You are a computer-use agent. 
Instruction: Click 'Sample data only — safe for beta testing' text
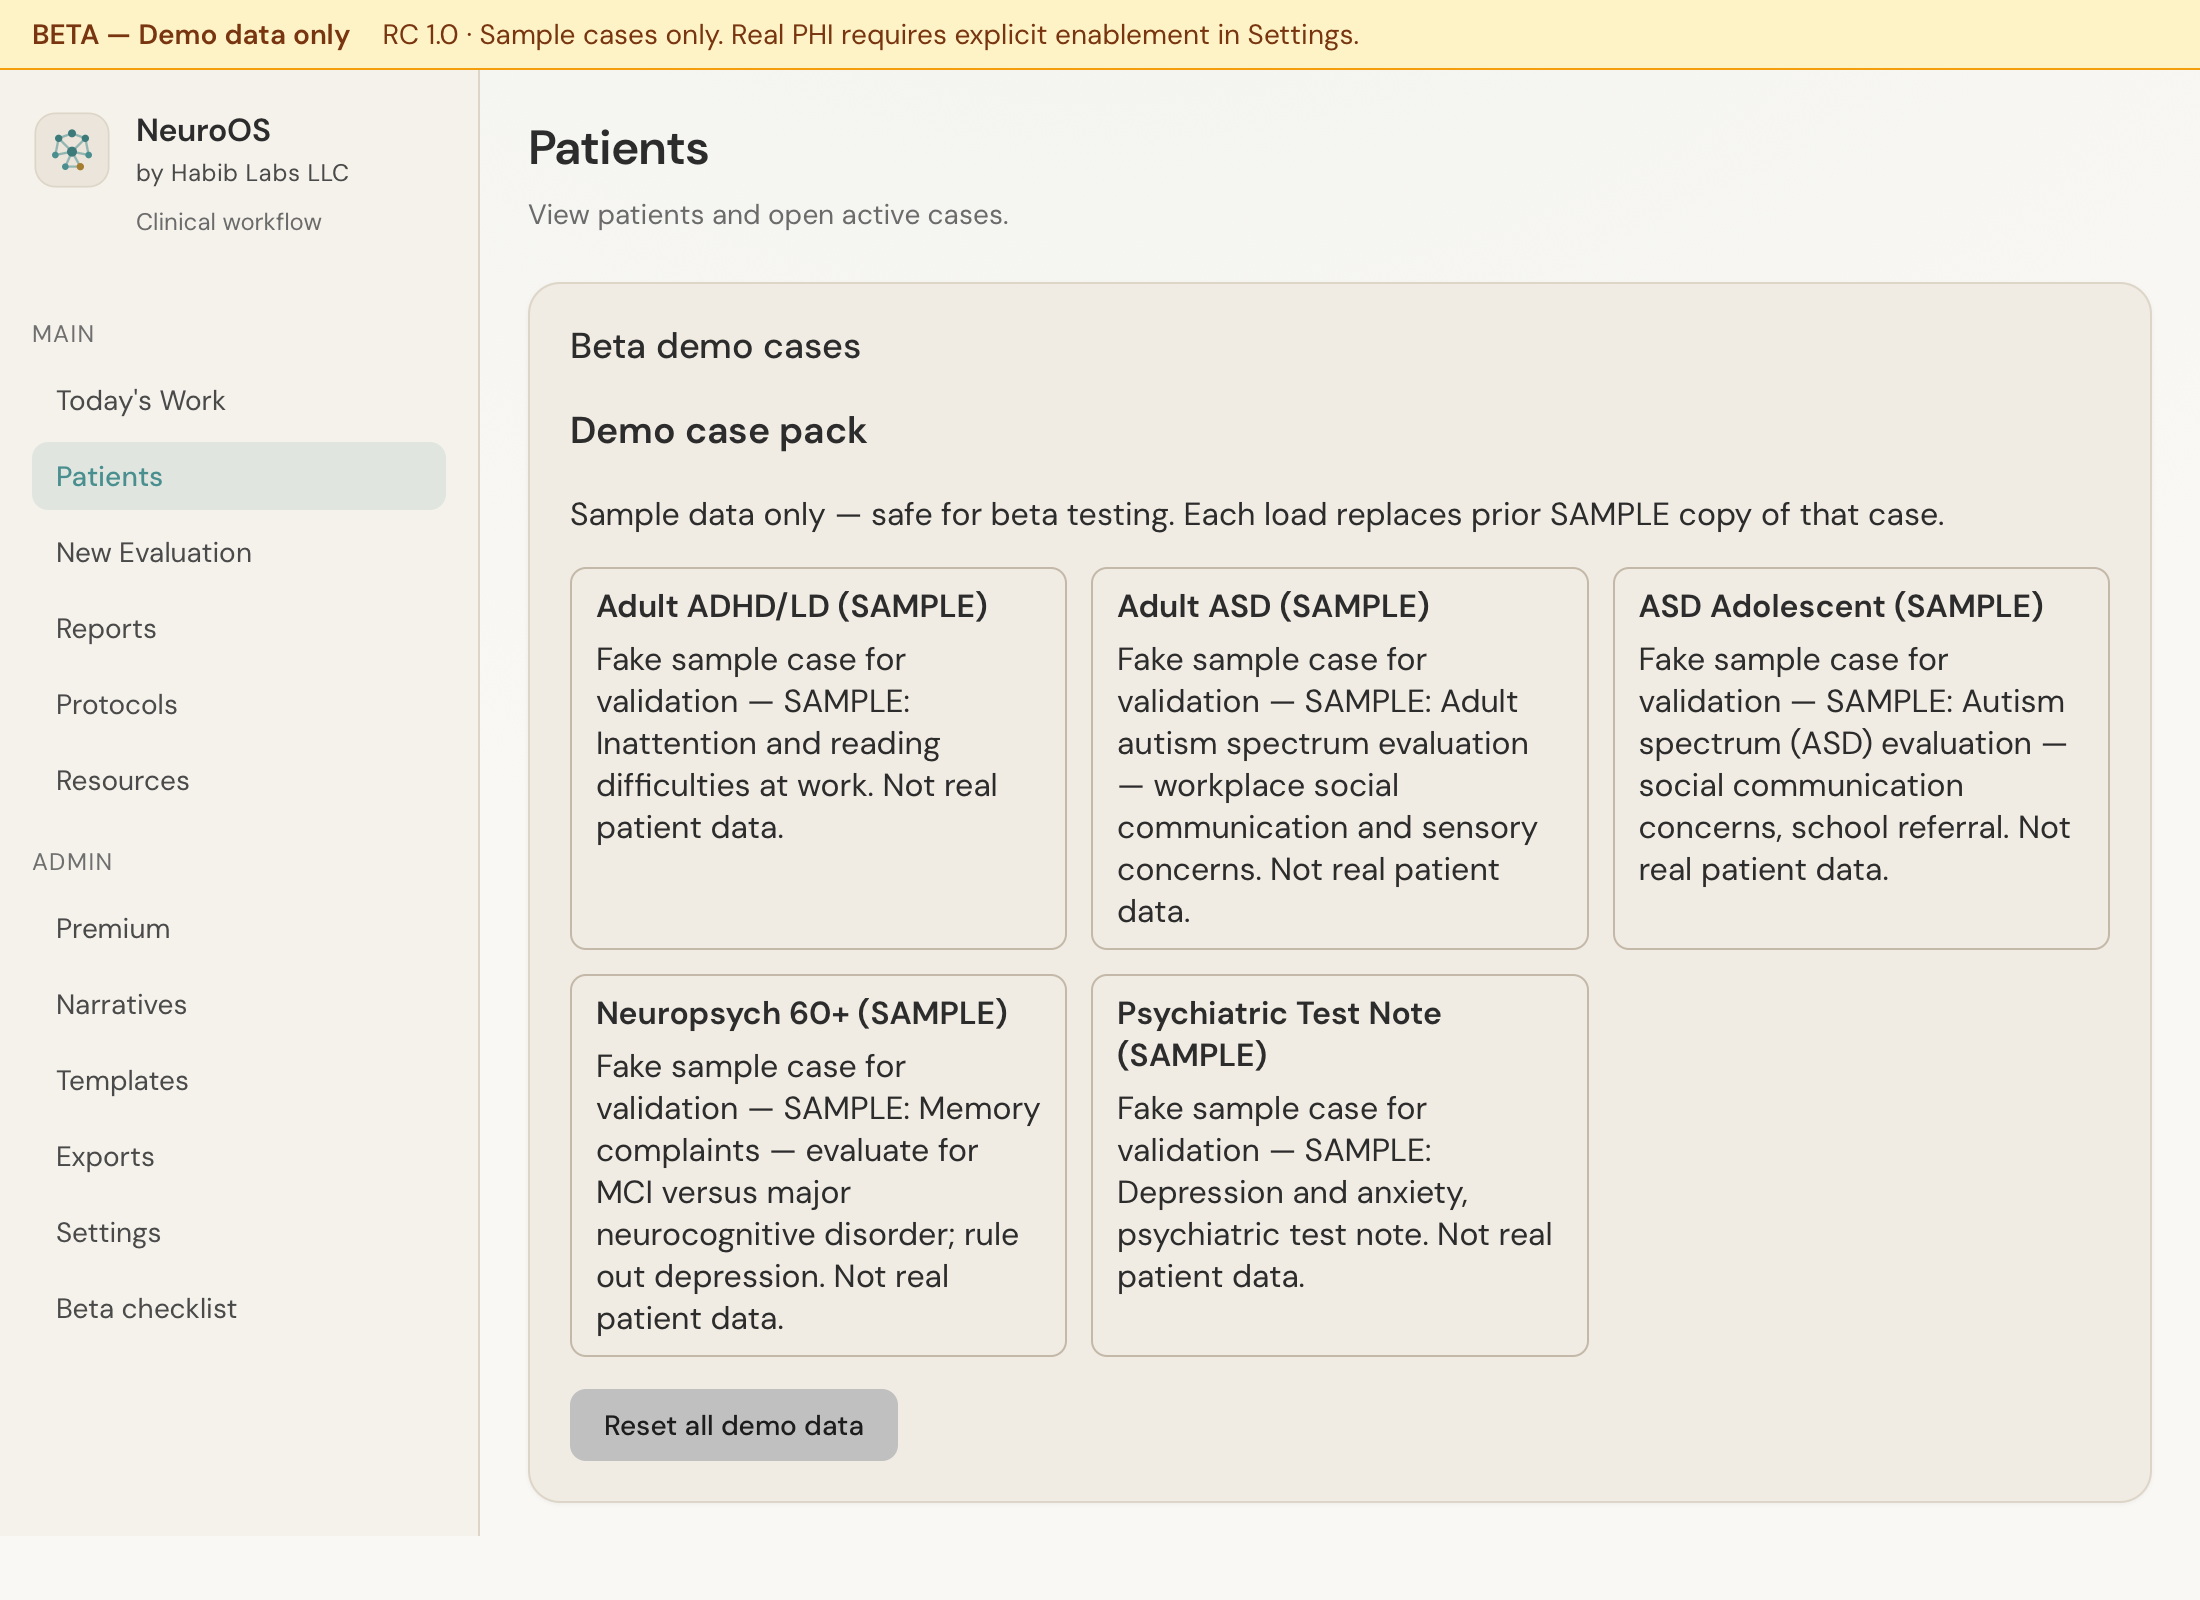pos(873,514)
